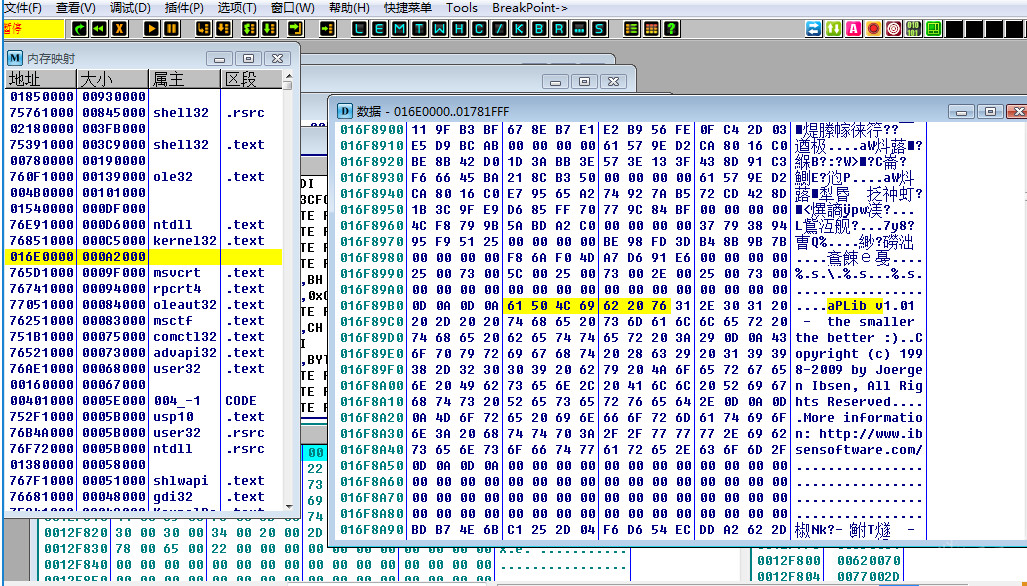Open the 查看(V) menu

tap(76, 8)
